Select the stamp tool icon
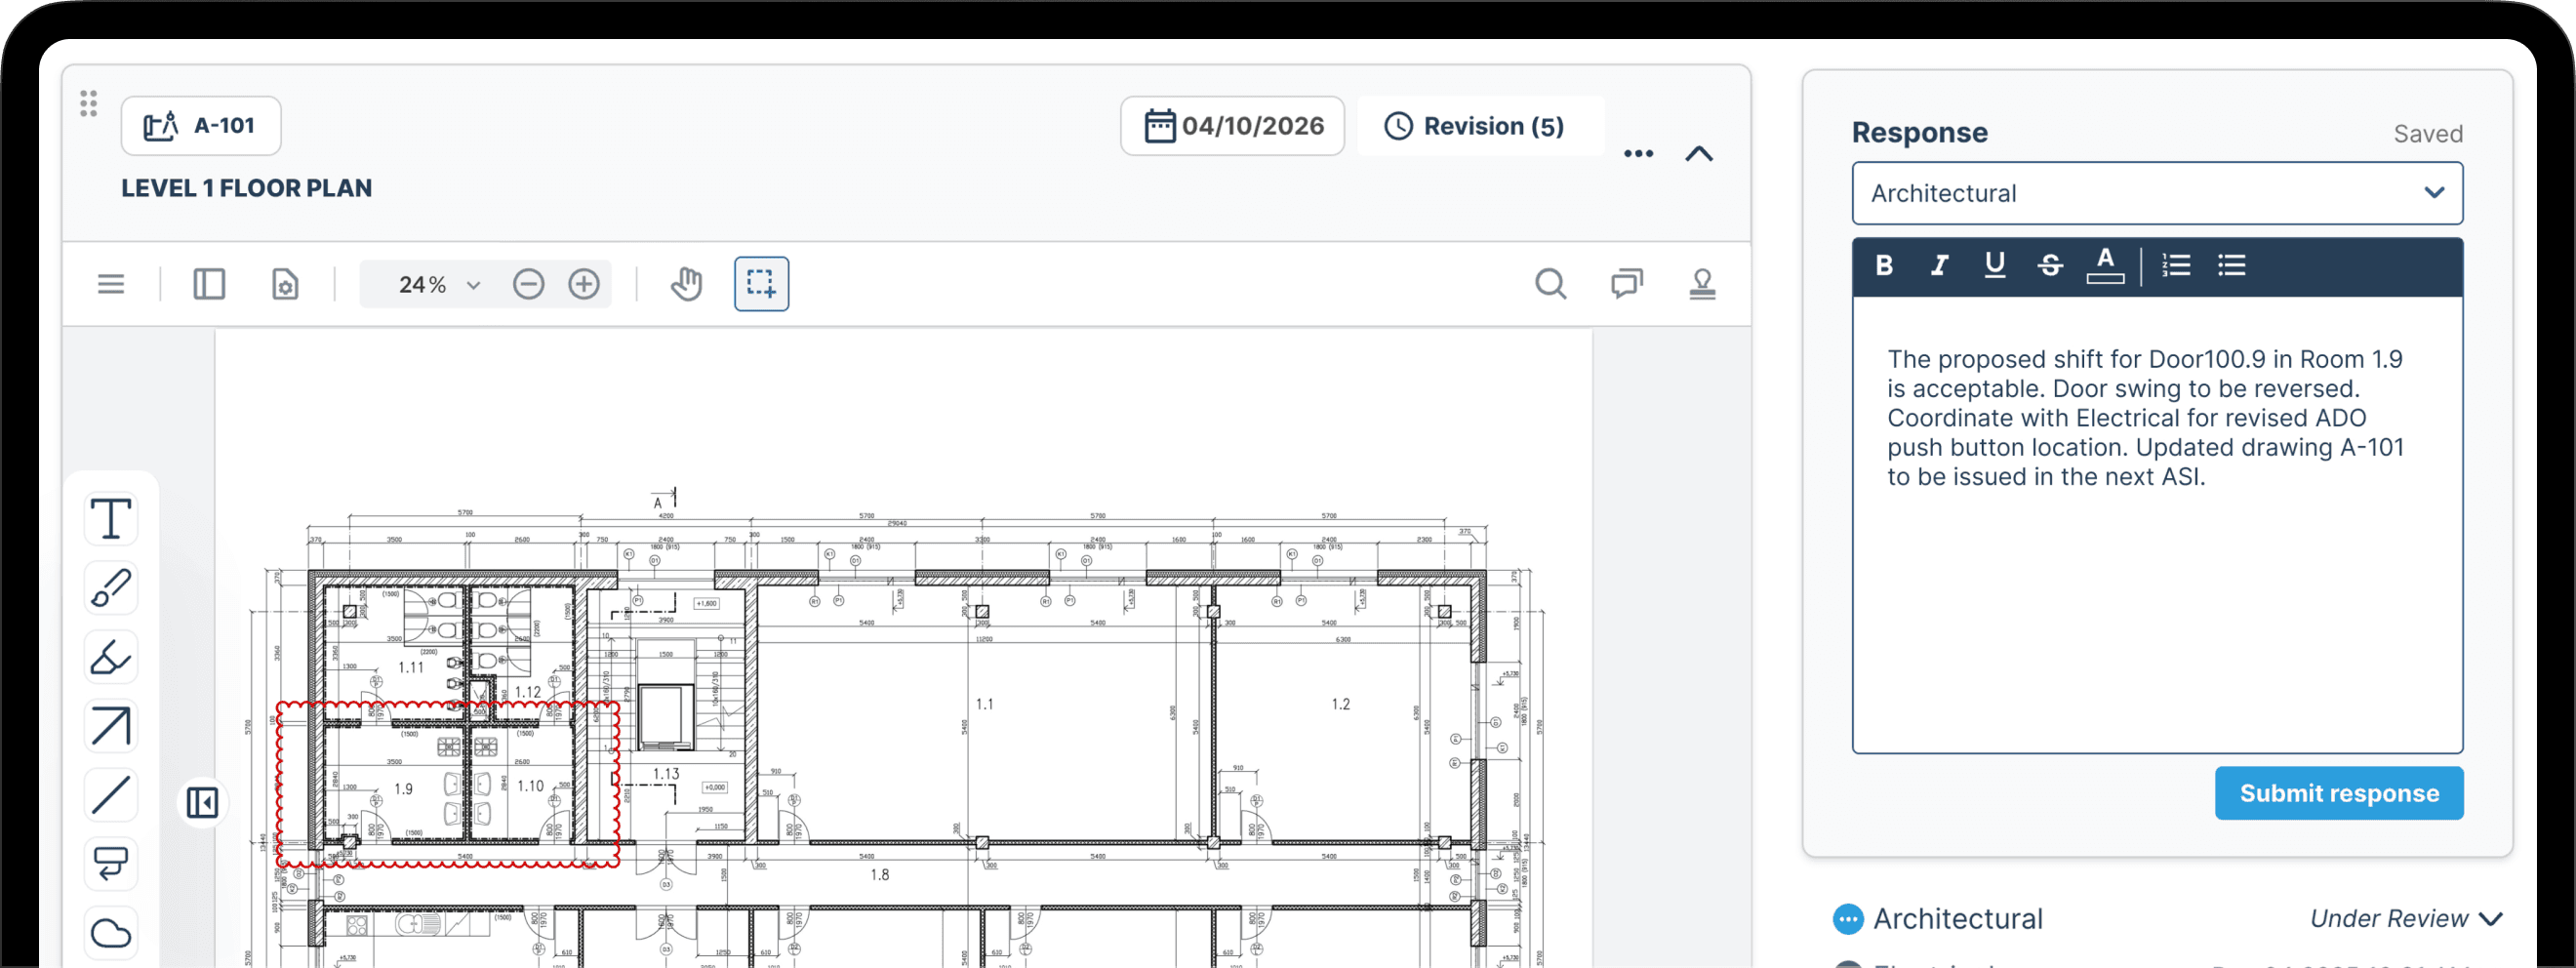The image size is (2576, 968). (x=1702, y=284)
